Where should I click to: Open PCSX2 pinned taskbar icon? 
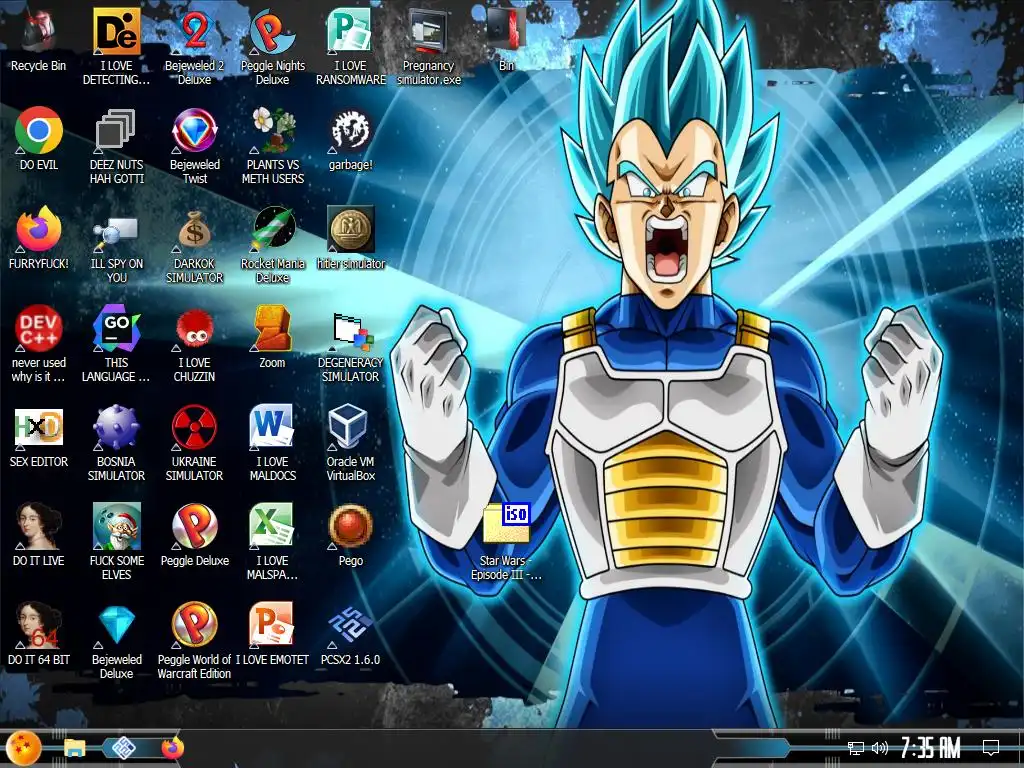coord(123,748)
